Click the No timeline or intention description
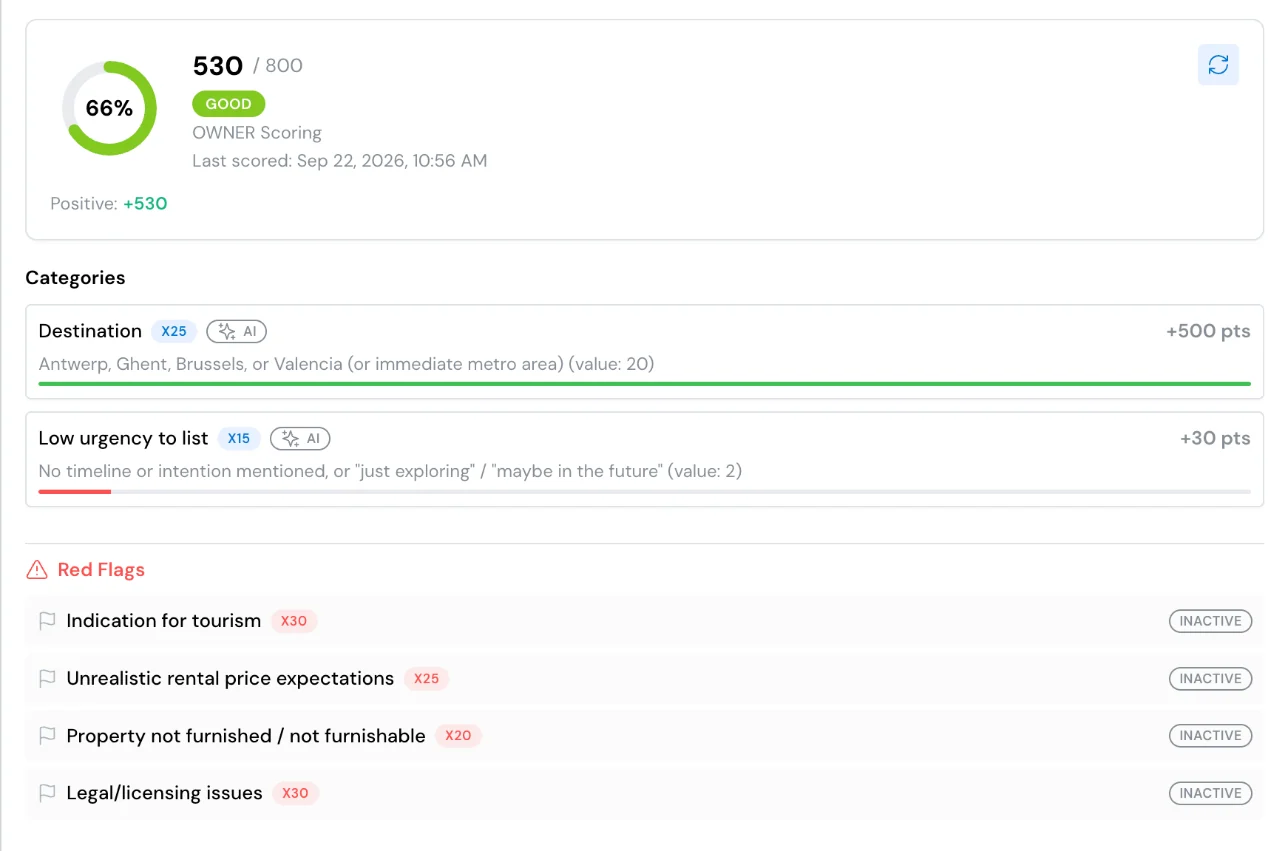The image size is (1288, 851). [x=390, y=471]
